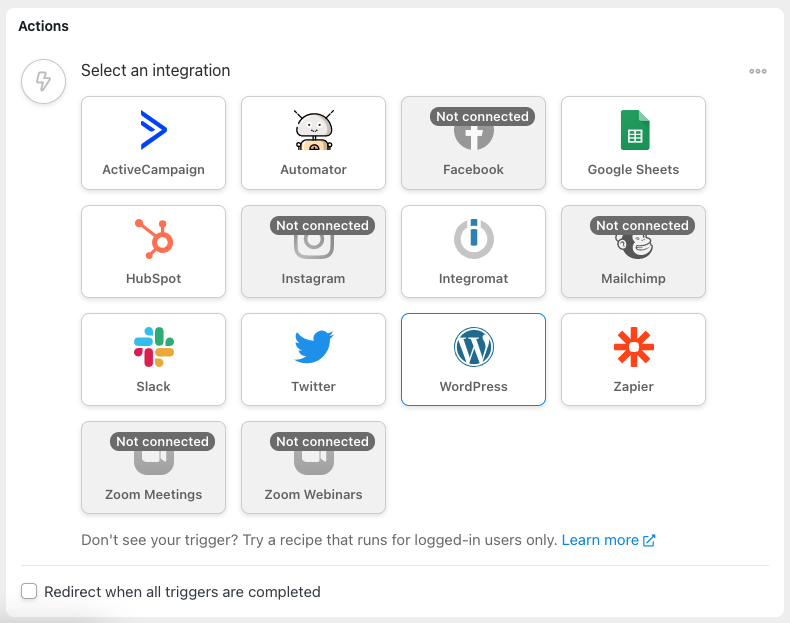Select the Zoom Webinars integration
790x623 pixels.
(x=313, y=468)
